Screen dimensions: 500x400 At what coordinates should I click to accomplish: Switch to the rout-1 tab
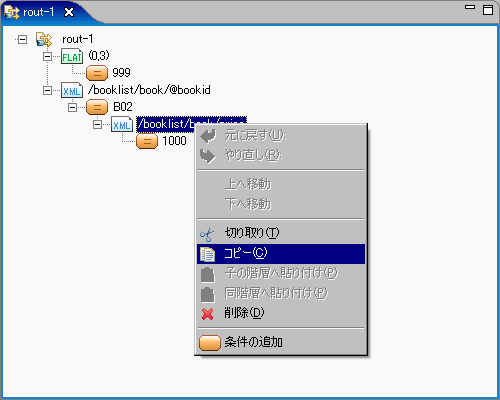[x=38, y=12]
